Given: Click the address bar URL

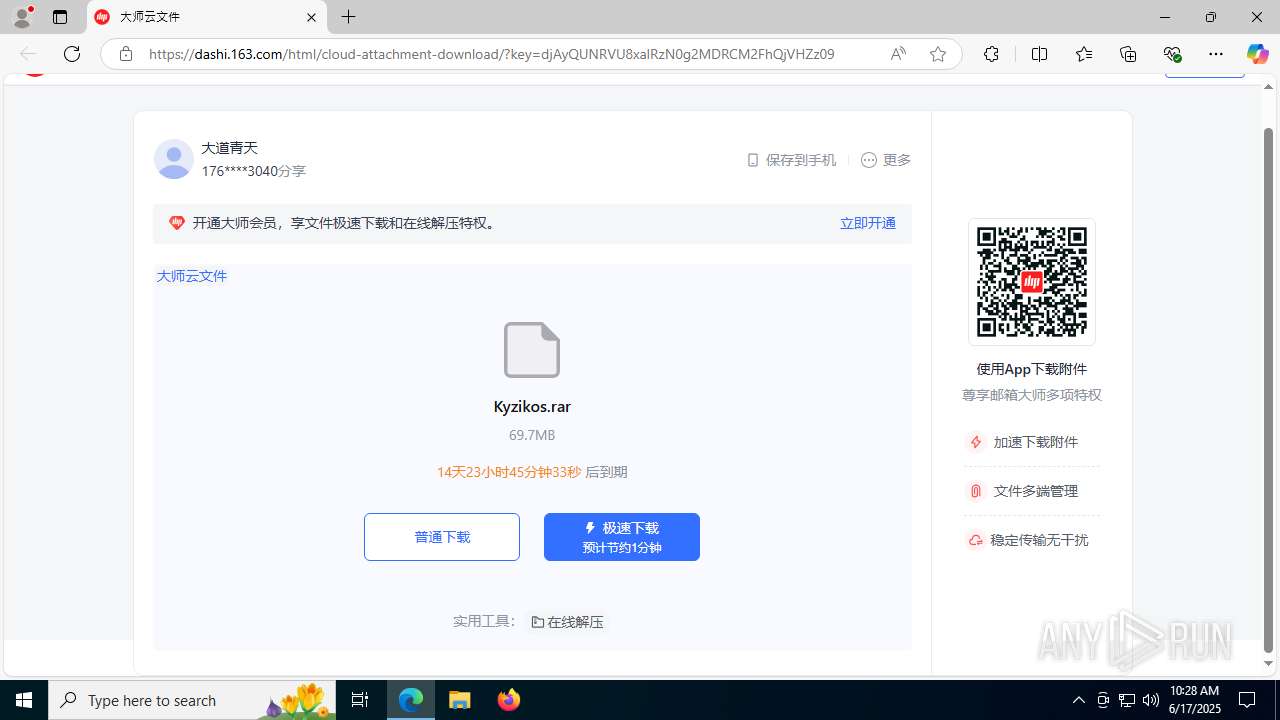Looking at the screenshot, I should [x=491, y=54].
